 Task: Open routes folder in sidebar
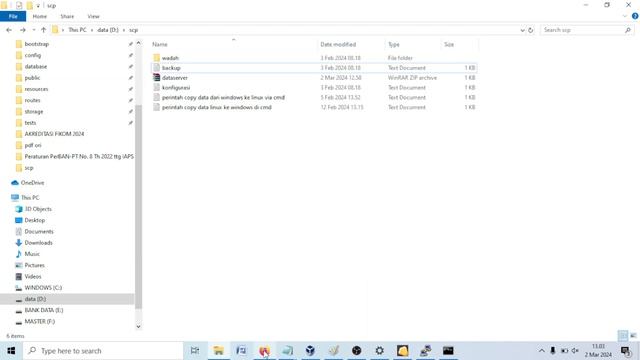coord(32,100)
